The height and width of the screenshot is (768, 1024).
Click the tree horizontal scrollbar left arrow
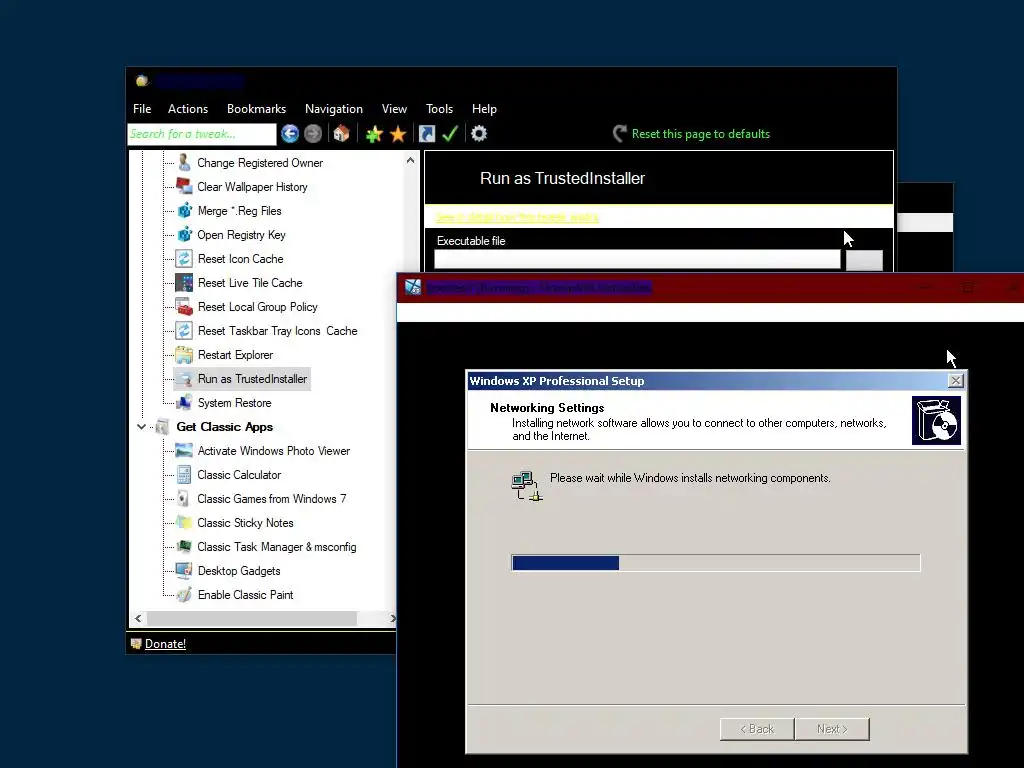[x=138, y=618]
